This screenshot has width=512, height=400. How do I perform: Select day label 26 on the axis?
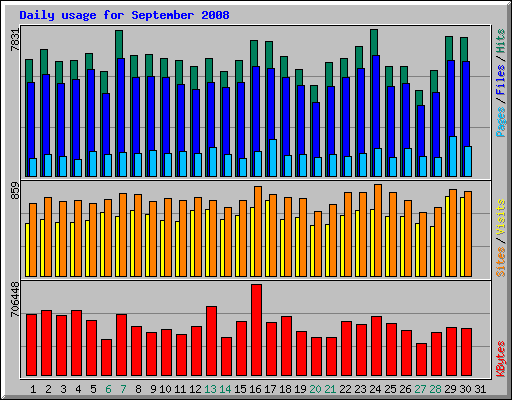click(405, 389)
